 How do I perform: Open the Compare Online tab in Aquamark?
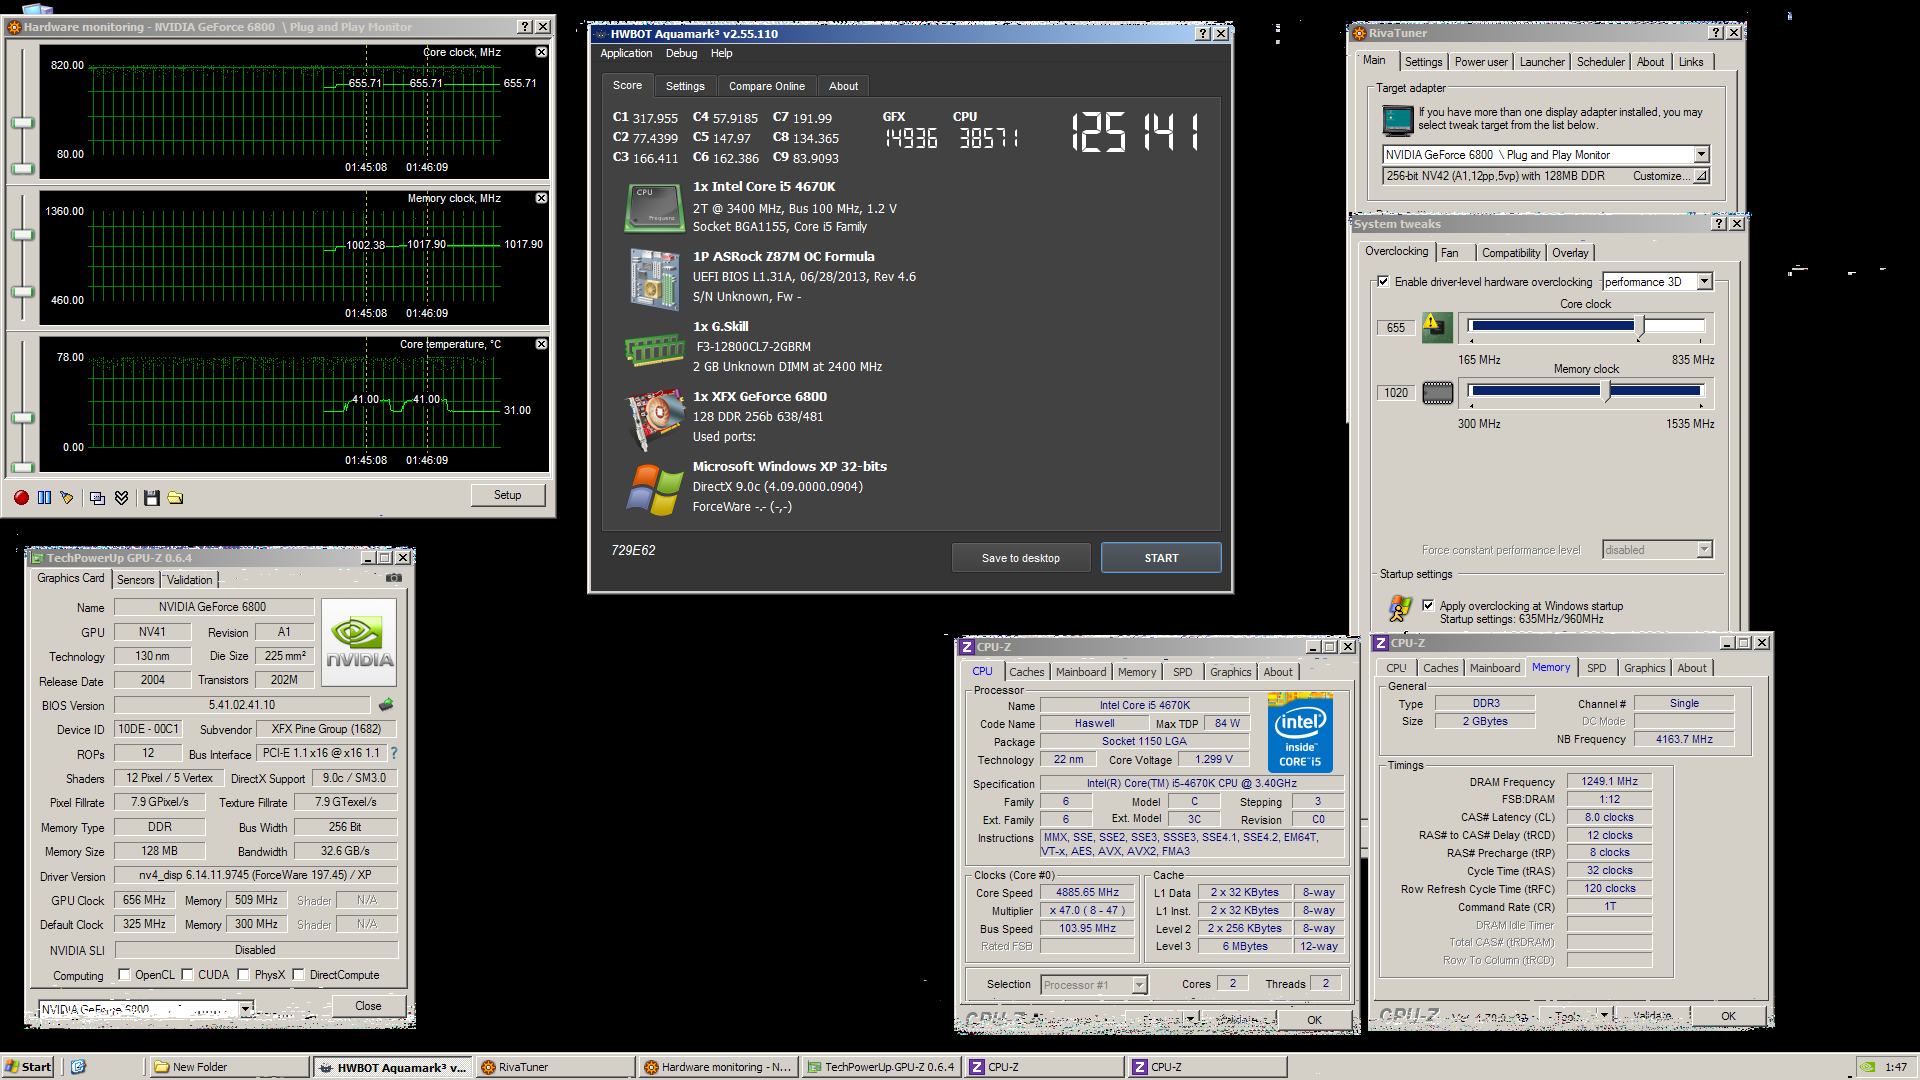point(766,86)
